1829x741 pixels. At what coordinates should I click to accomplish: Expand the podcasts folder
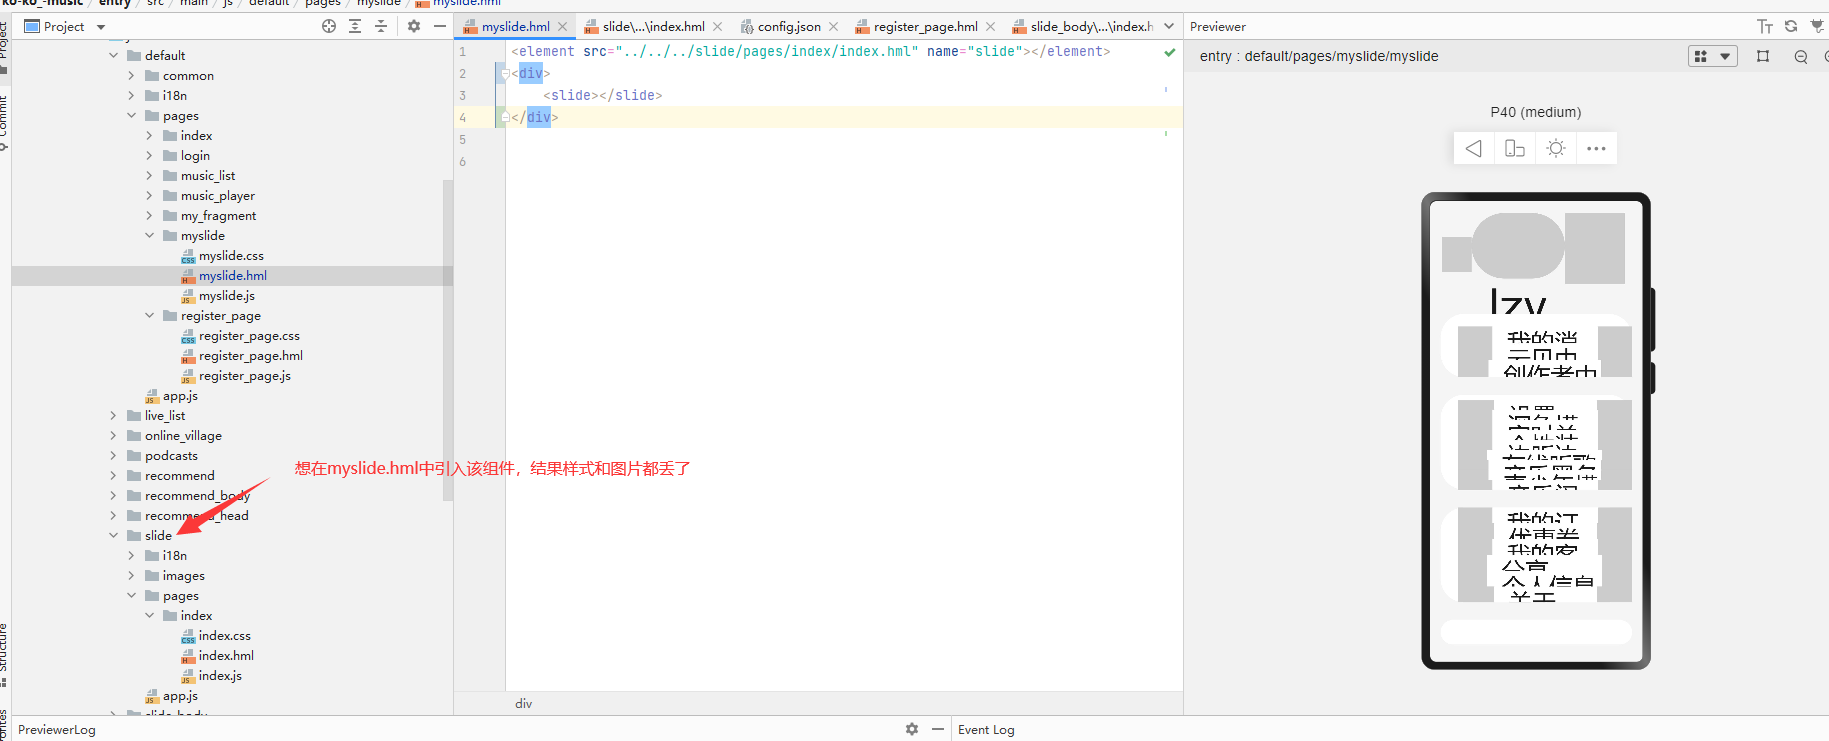click(113, 455)
